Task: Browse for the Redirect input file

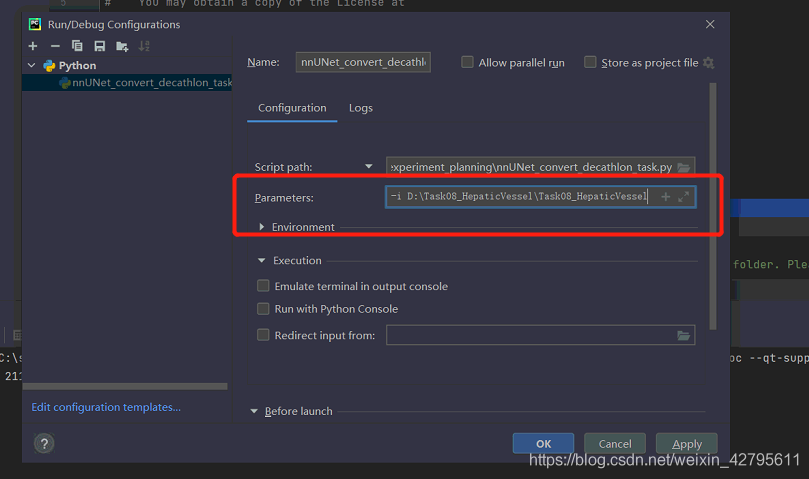Action: [684, 336]
